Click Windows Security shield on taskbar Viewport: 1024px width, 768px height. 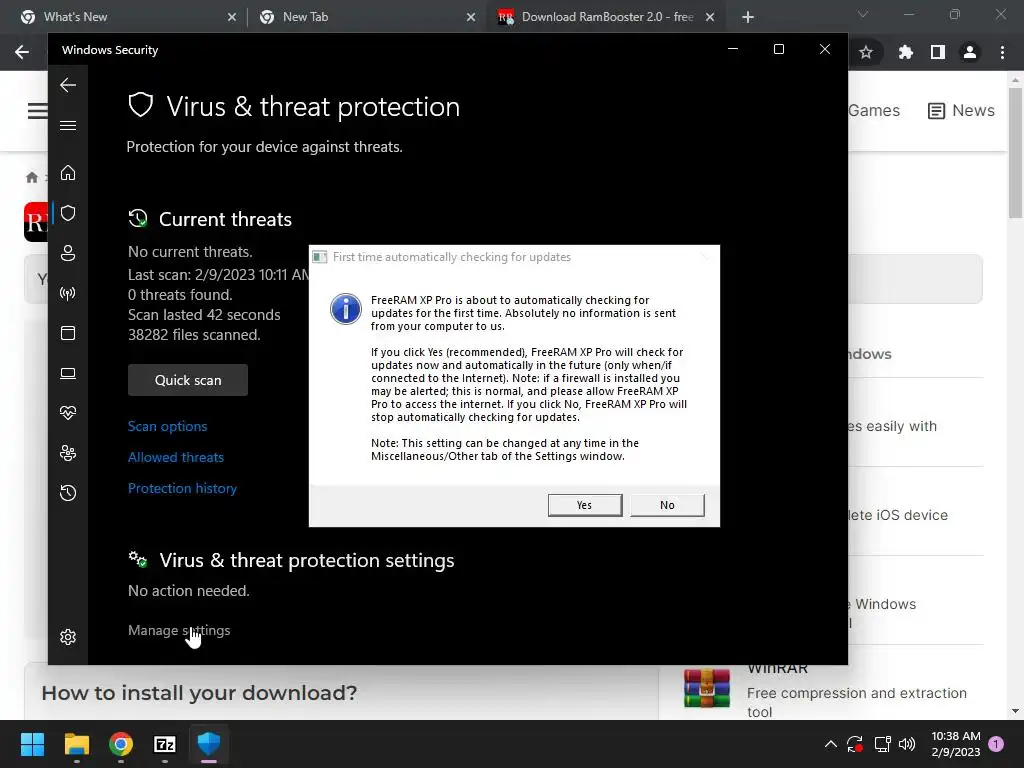coord(209,744)
